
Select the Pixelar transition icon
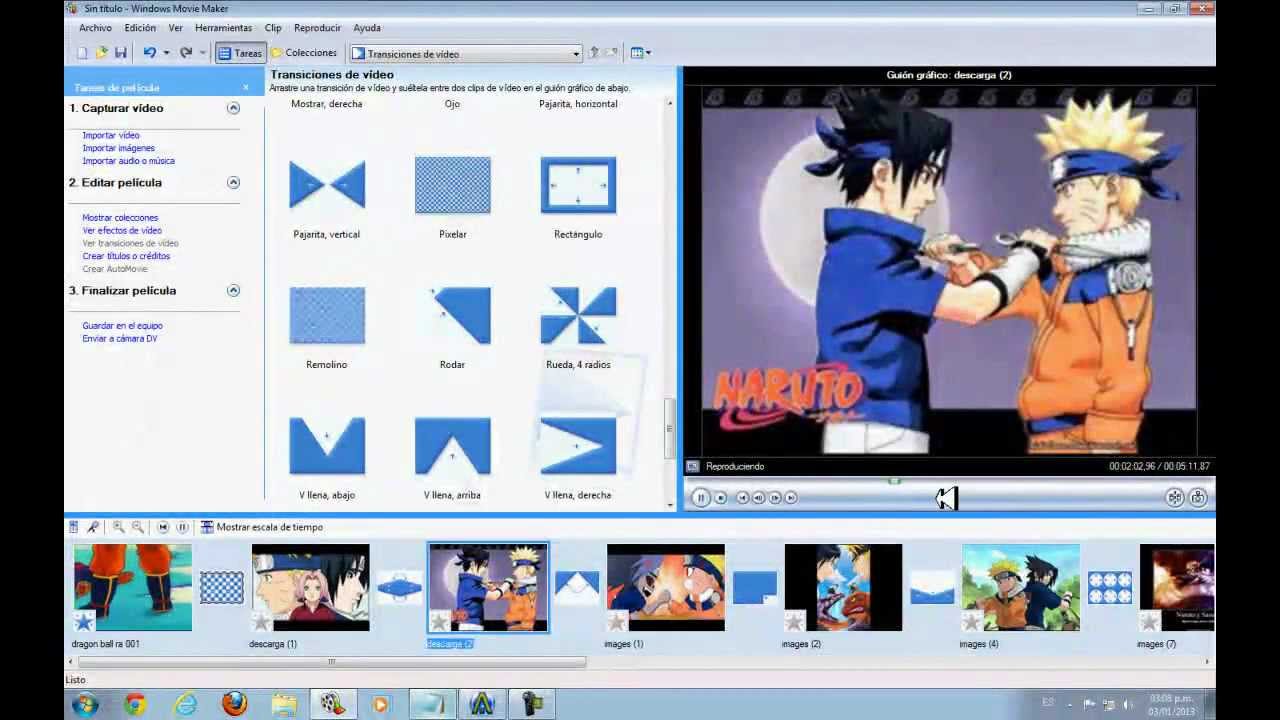(x=453, y=185)
